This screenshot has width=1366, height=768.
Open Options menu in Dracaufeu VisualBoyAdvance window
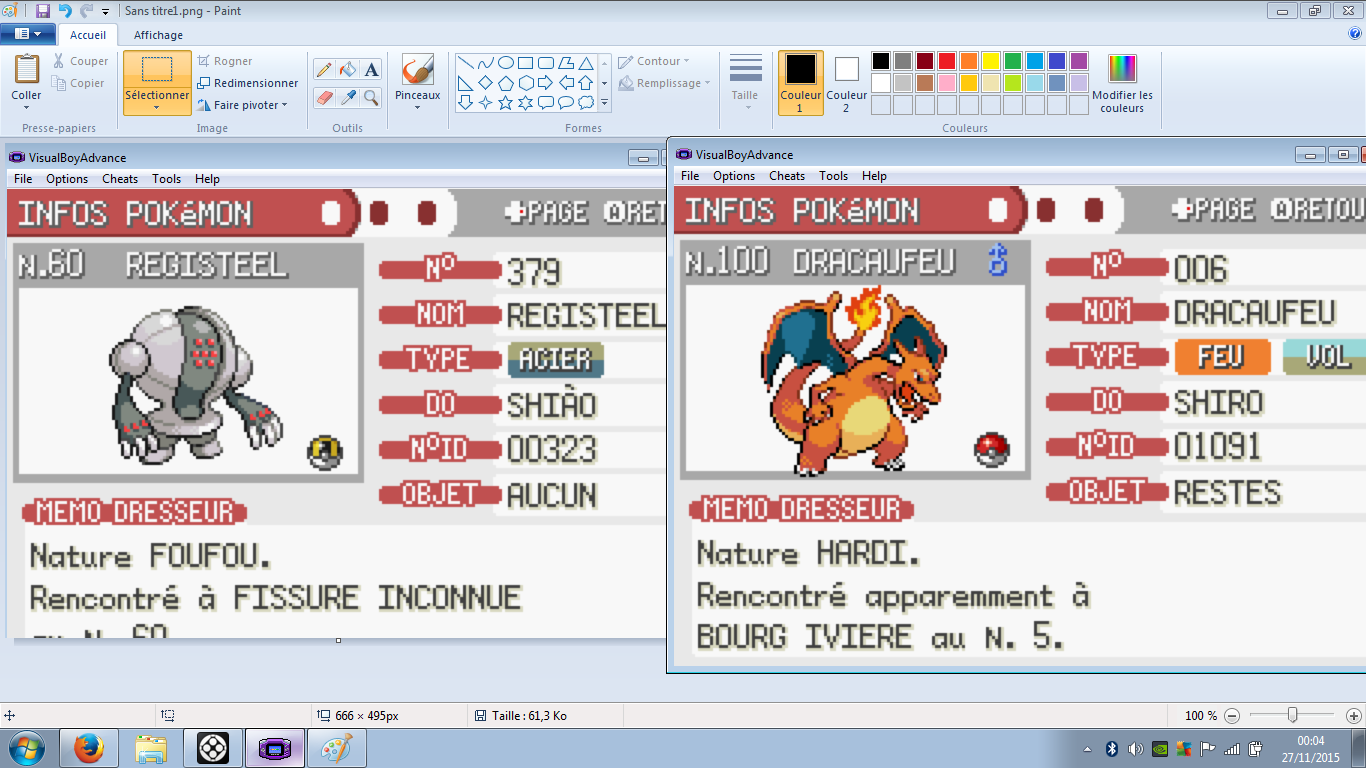tap(734, 175)
